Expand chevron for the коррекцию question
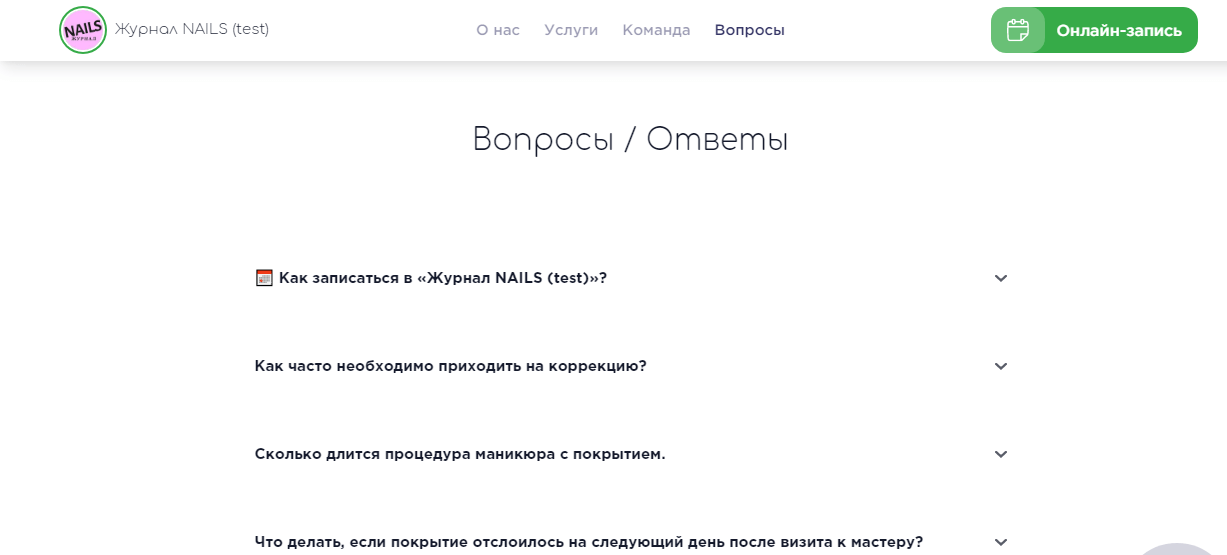 point(1001,366)
